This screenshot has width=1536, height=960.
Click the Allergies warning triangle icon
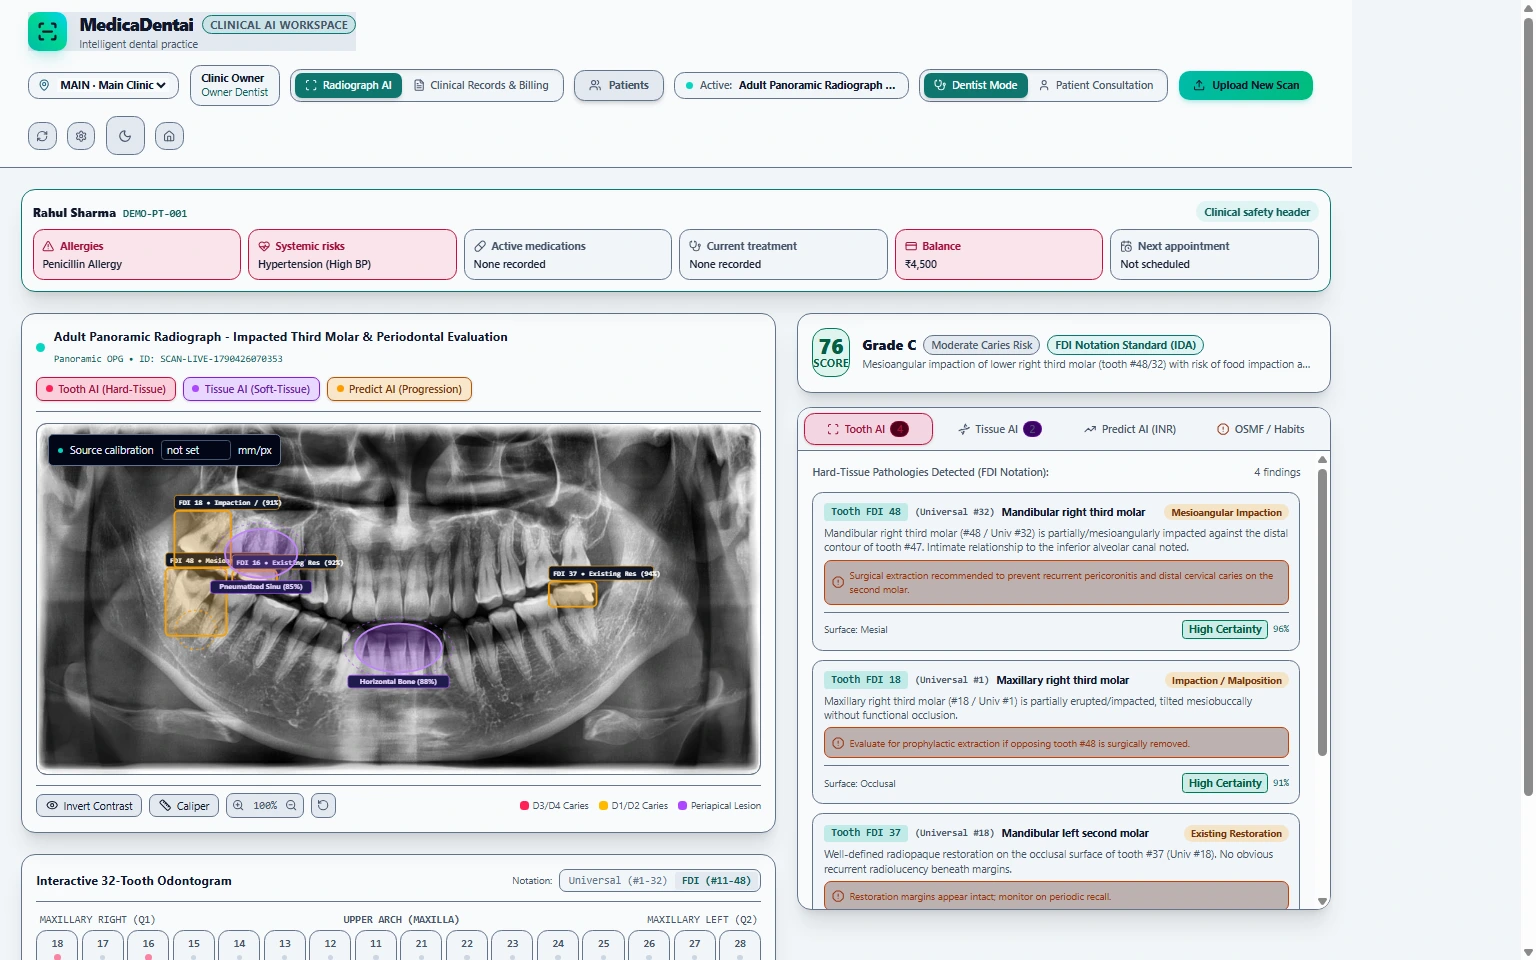click(x=48, y=246)
